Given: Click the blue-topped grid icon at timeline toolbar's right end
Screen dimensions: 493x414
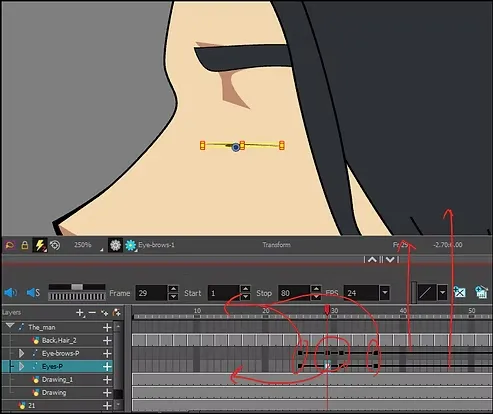Looking at the screenshot, I should point(481,292).
